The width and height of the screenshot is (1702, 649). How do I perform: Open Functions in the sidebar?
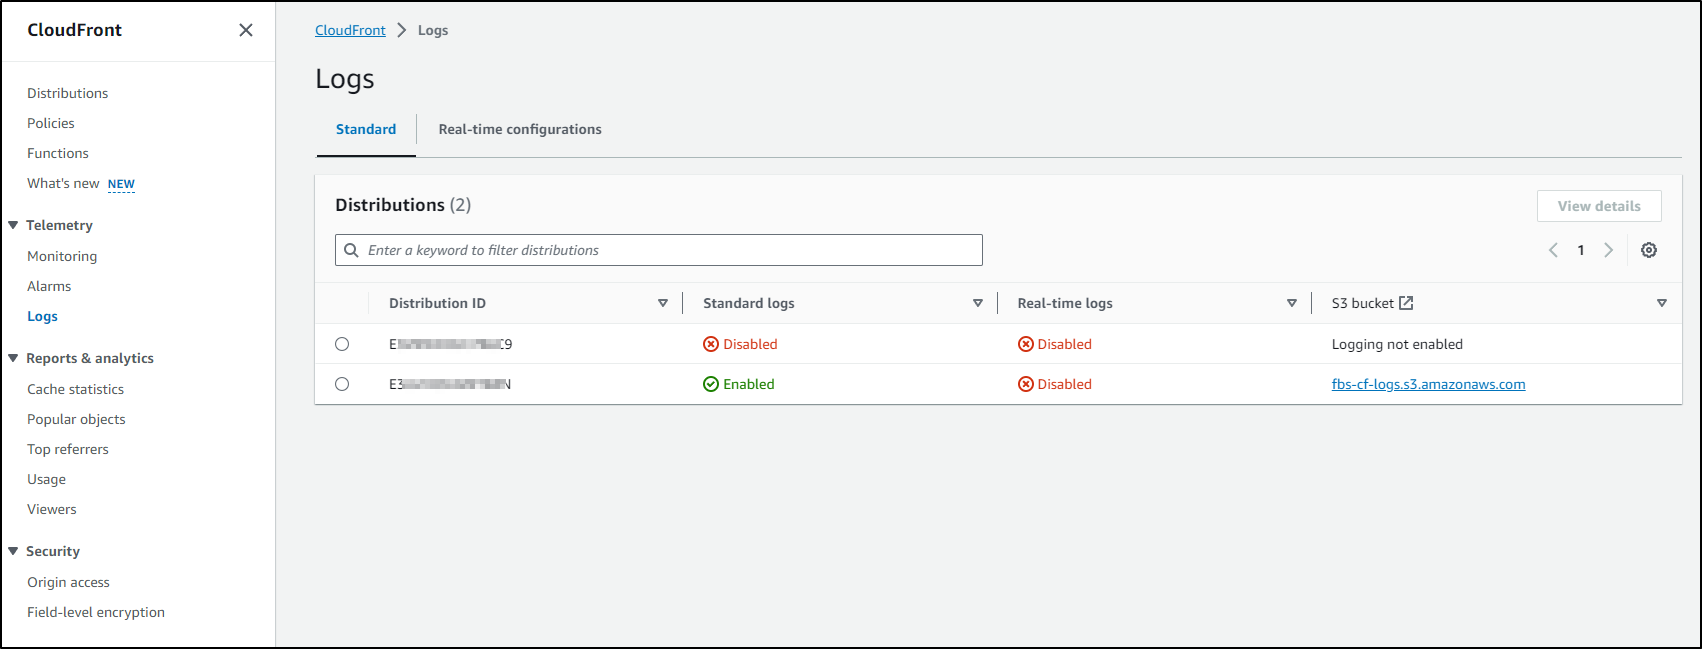point(58,153)
